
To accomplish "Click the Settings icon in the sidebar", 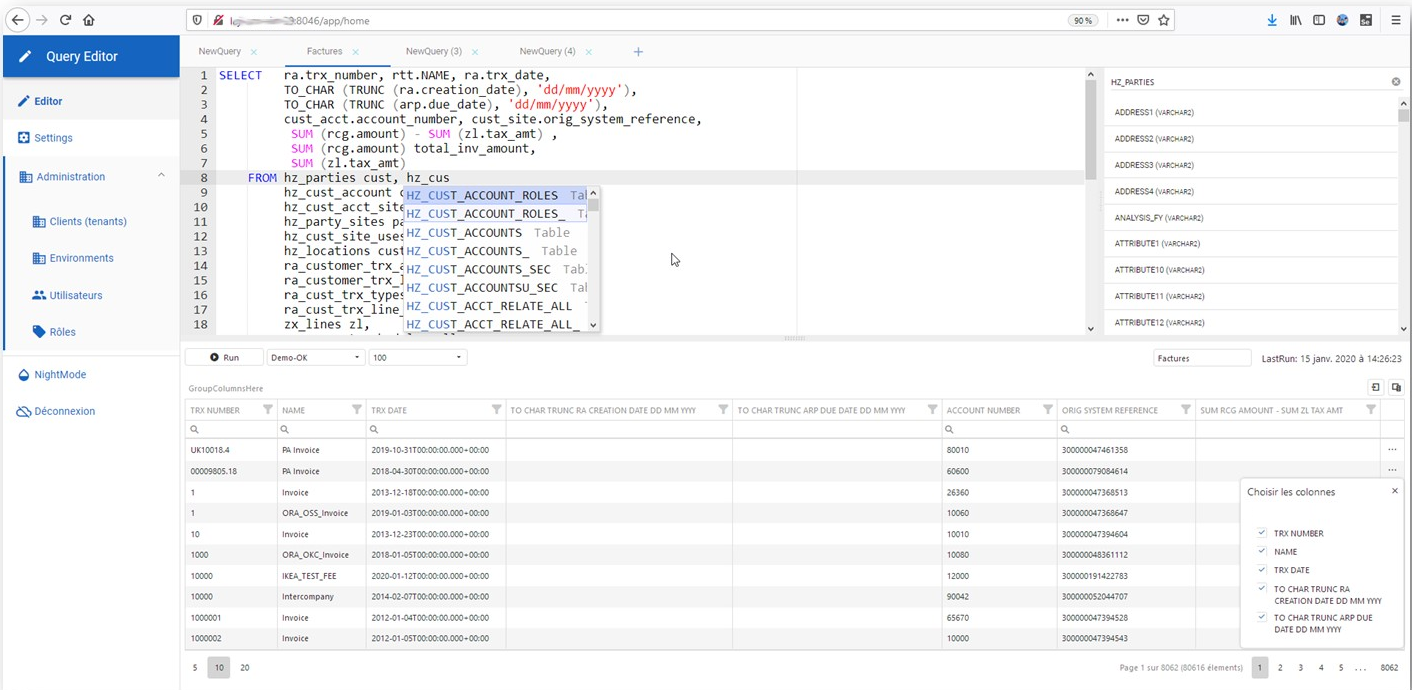I will 26,138.
